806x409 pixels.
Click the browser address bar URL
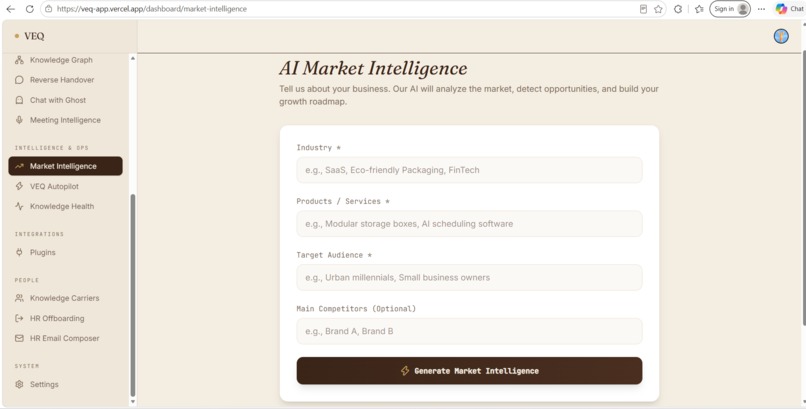152,9
